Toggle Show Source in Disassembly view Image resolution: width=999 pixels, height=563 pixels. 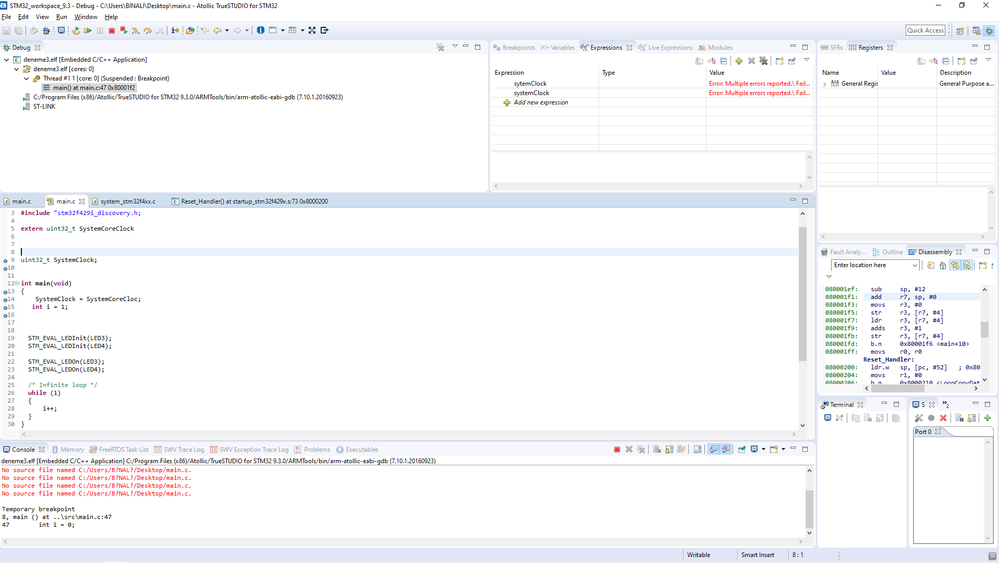967,265
